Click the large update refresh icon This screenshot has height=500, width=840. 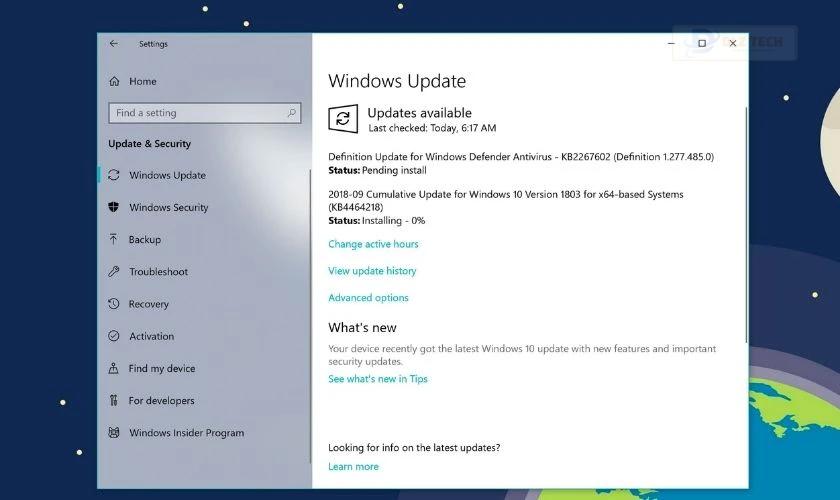point(343,118)
